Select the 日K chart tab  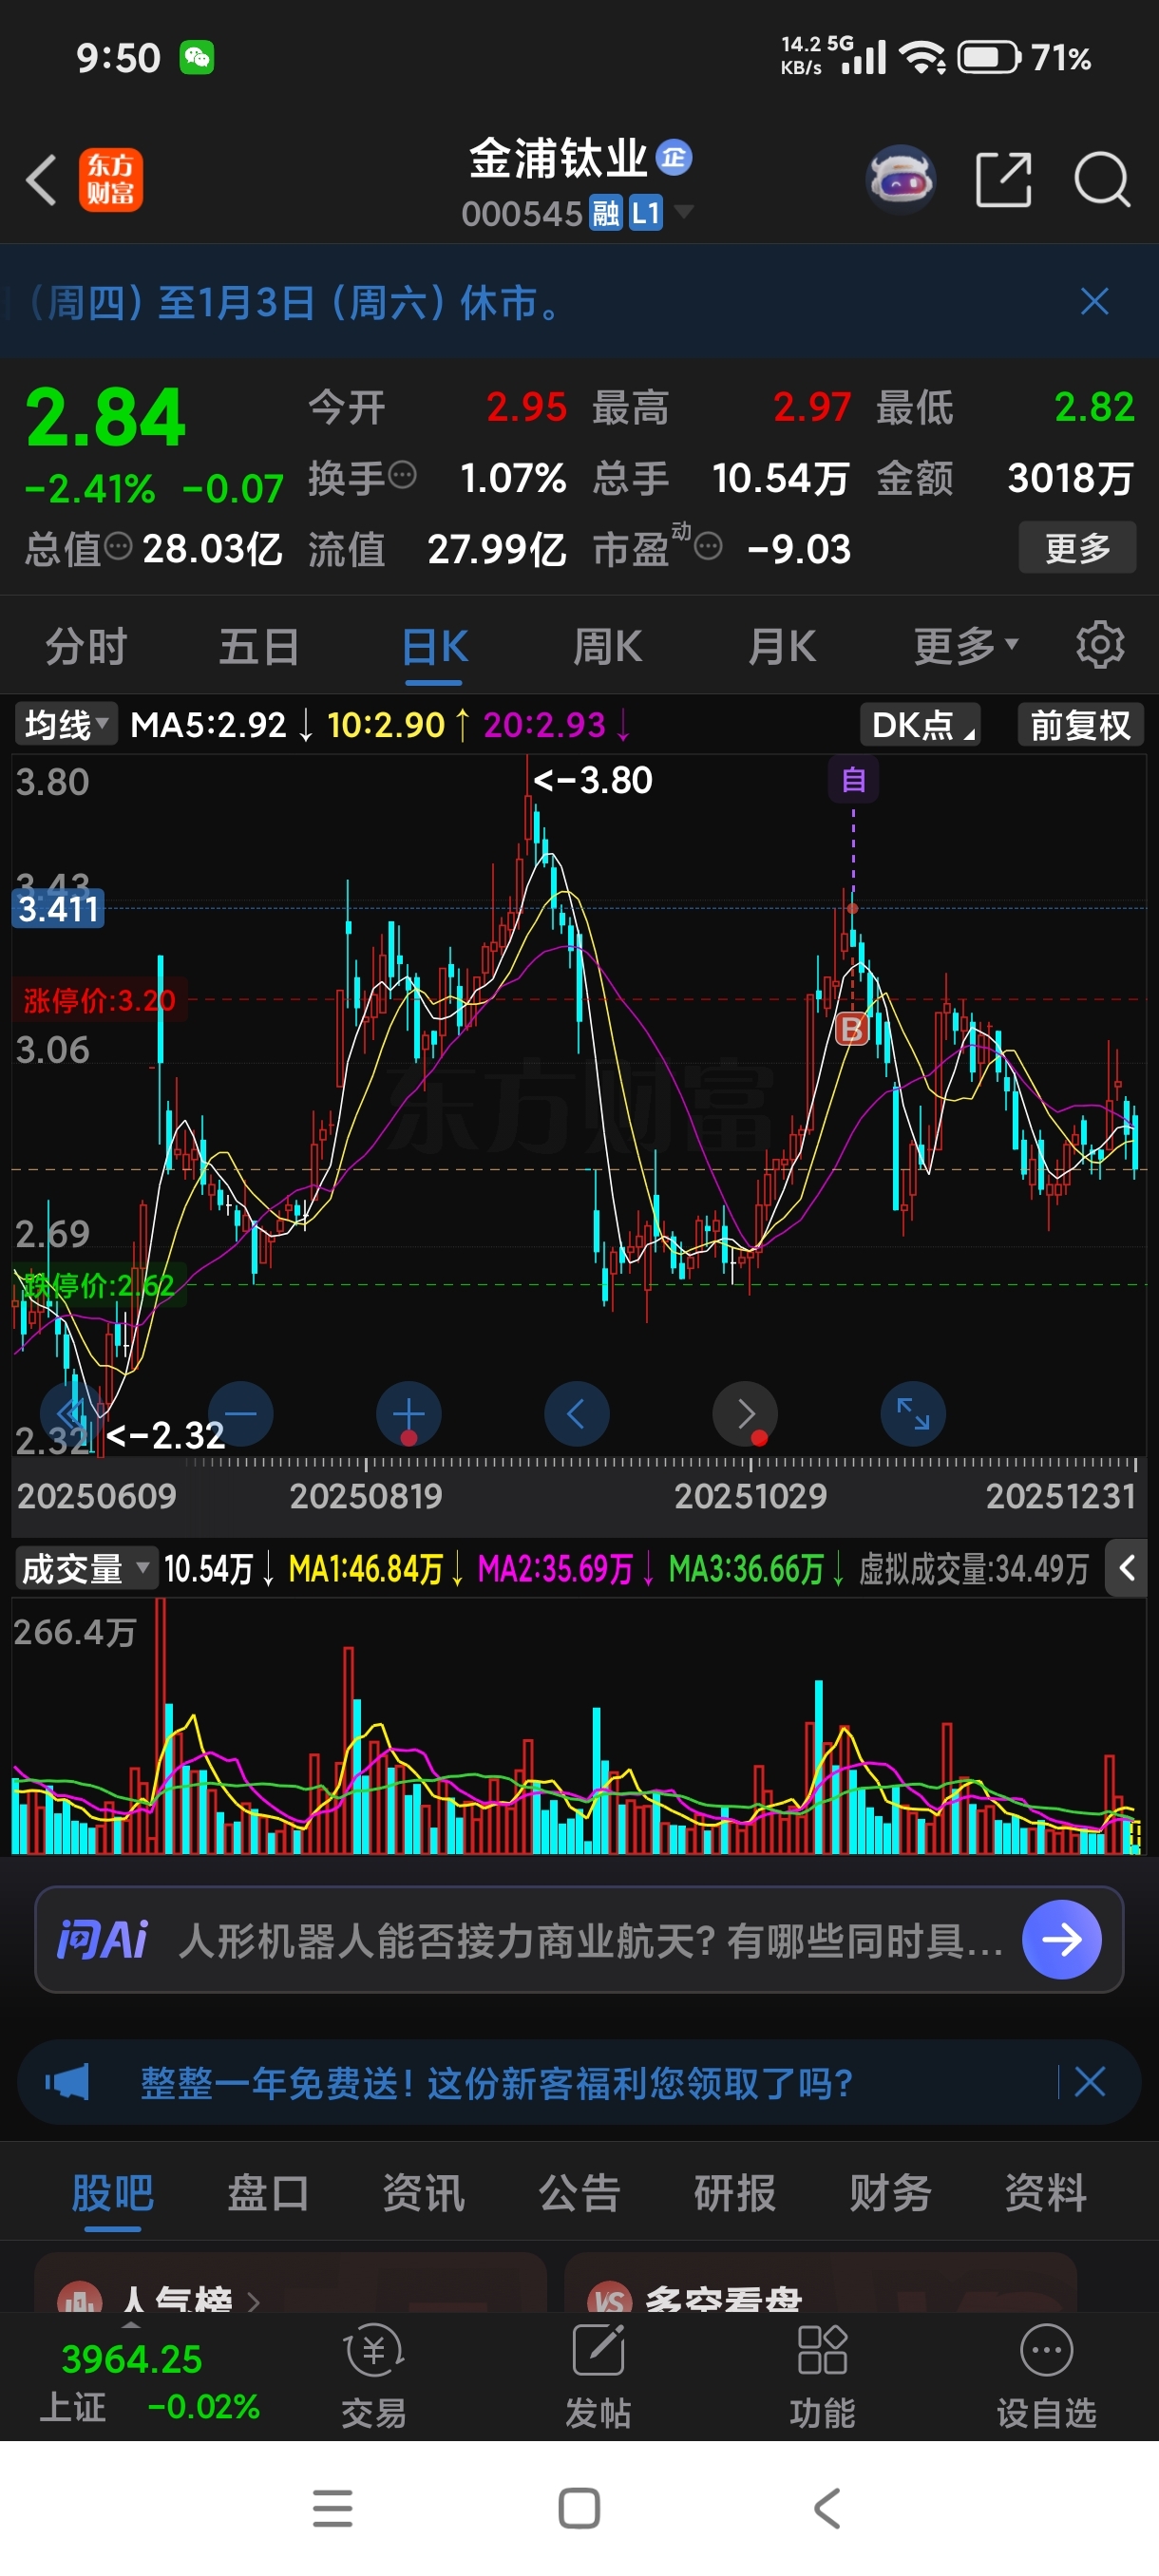tap(435, 646)
